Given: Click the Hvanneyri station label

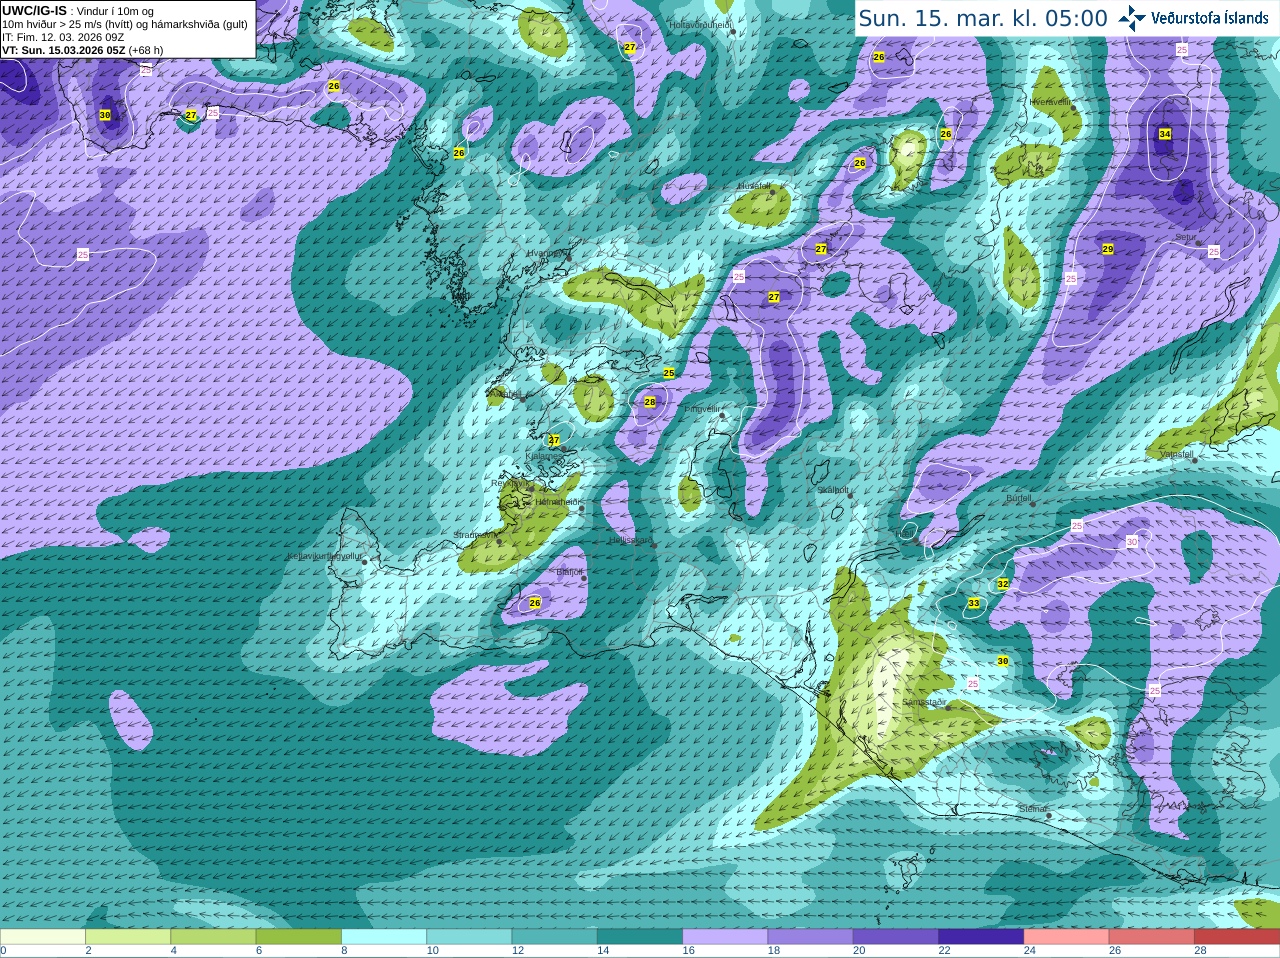Looking at the screenshot, I should (x=546, y=253).
